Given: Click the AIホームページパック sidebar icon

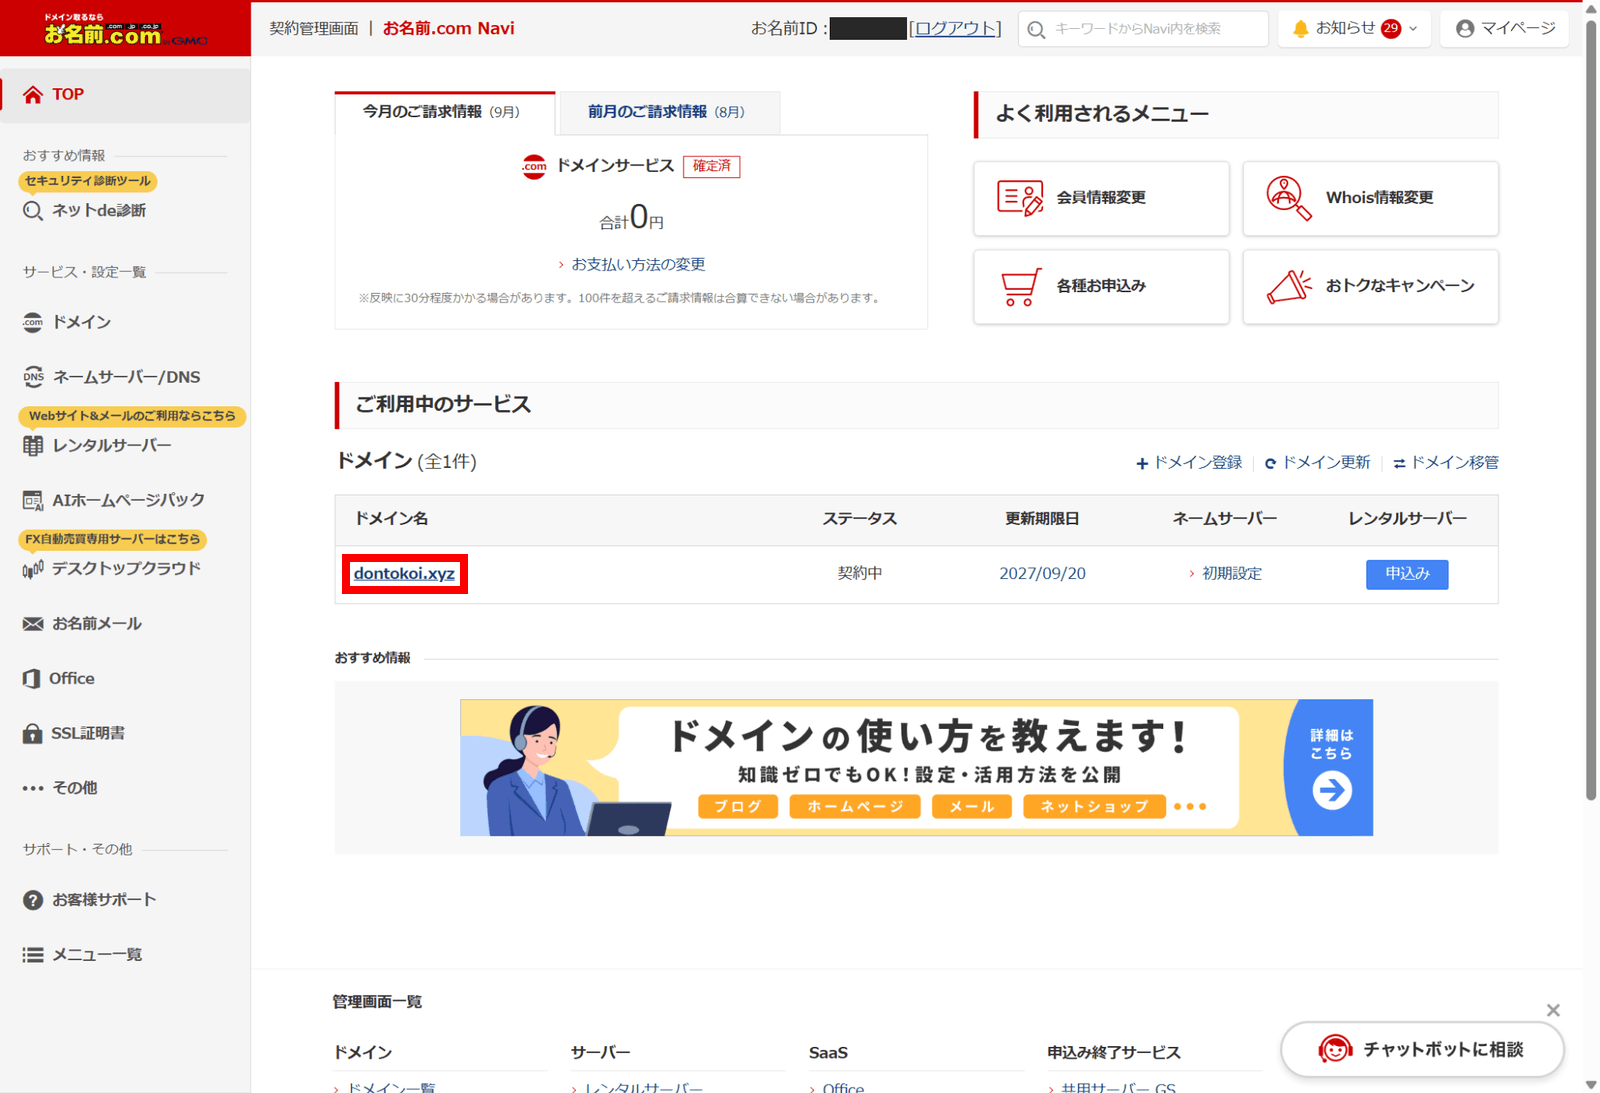Looking at the screenshot, I should click(x=33, y=500).
